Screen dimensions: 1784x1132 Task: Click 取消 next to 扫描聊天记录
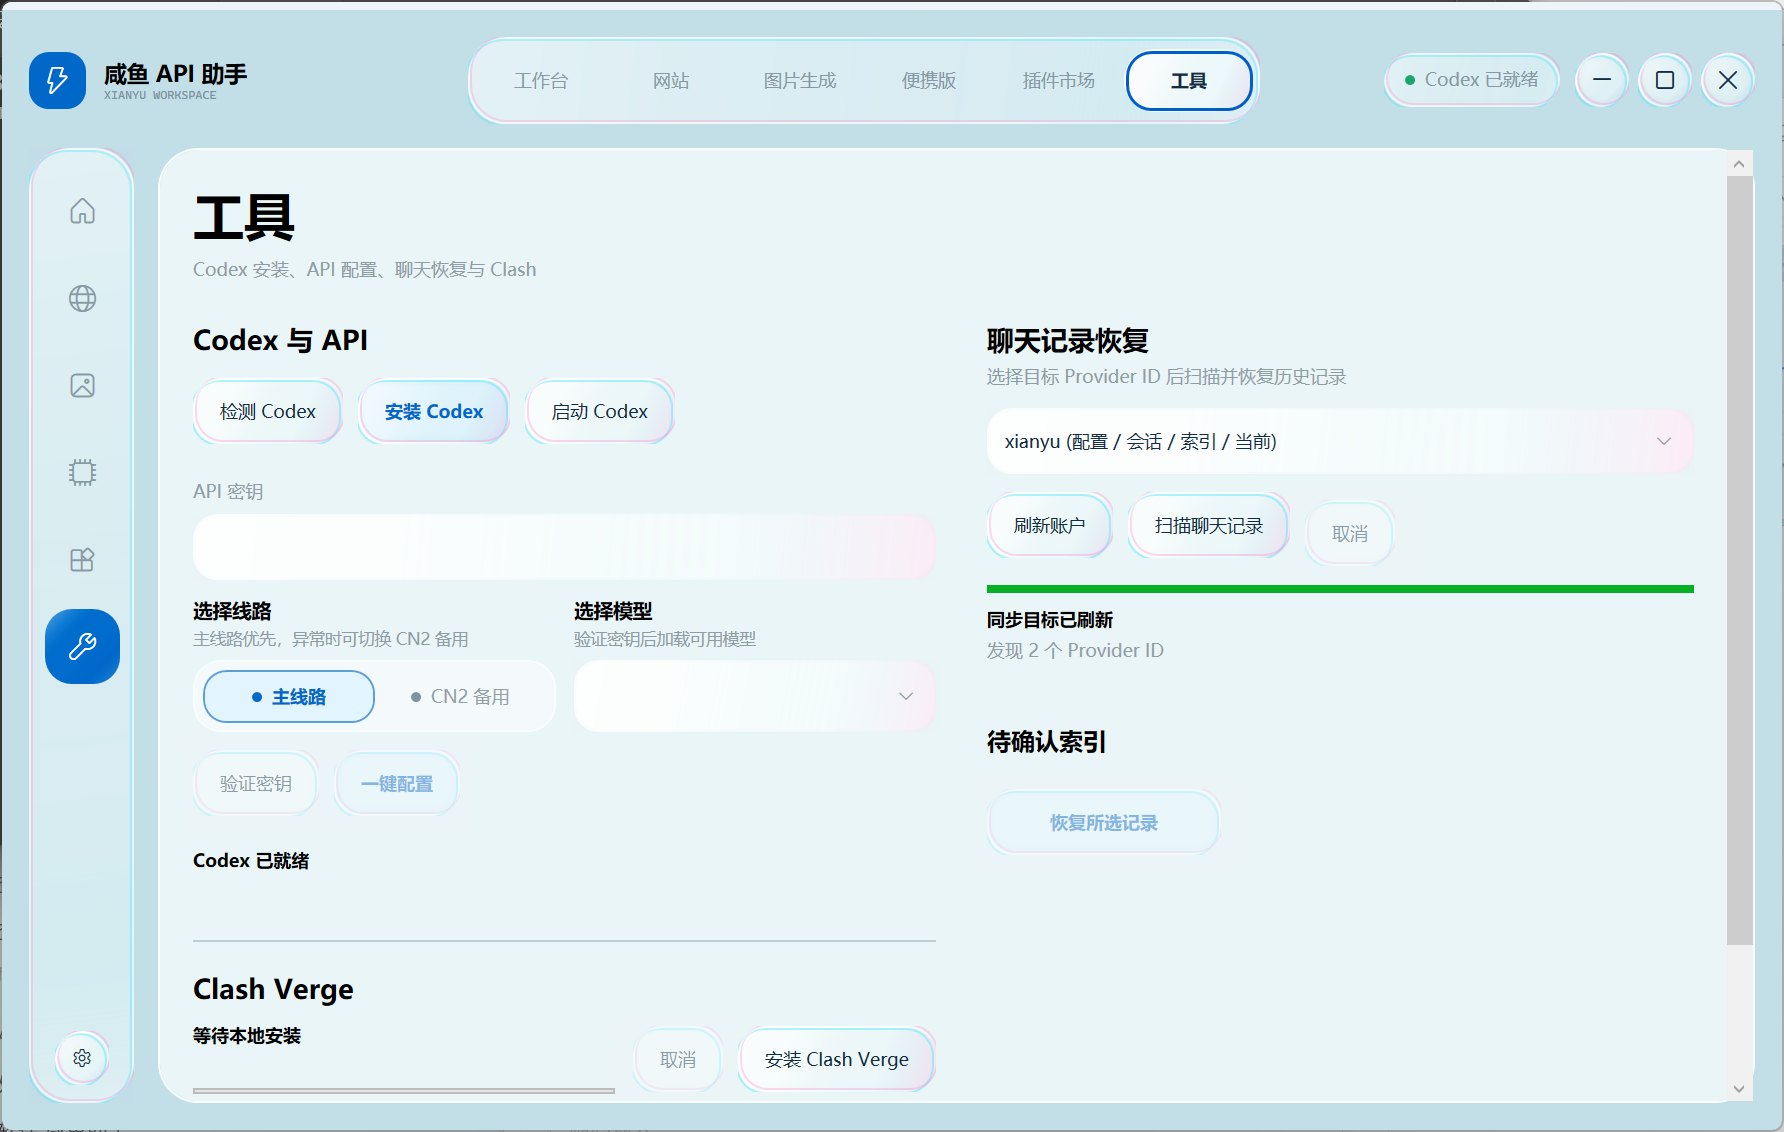click(x=1350, y=533)
